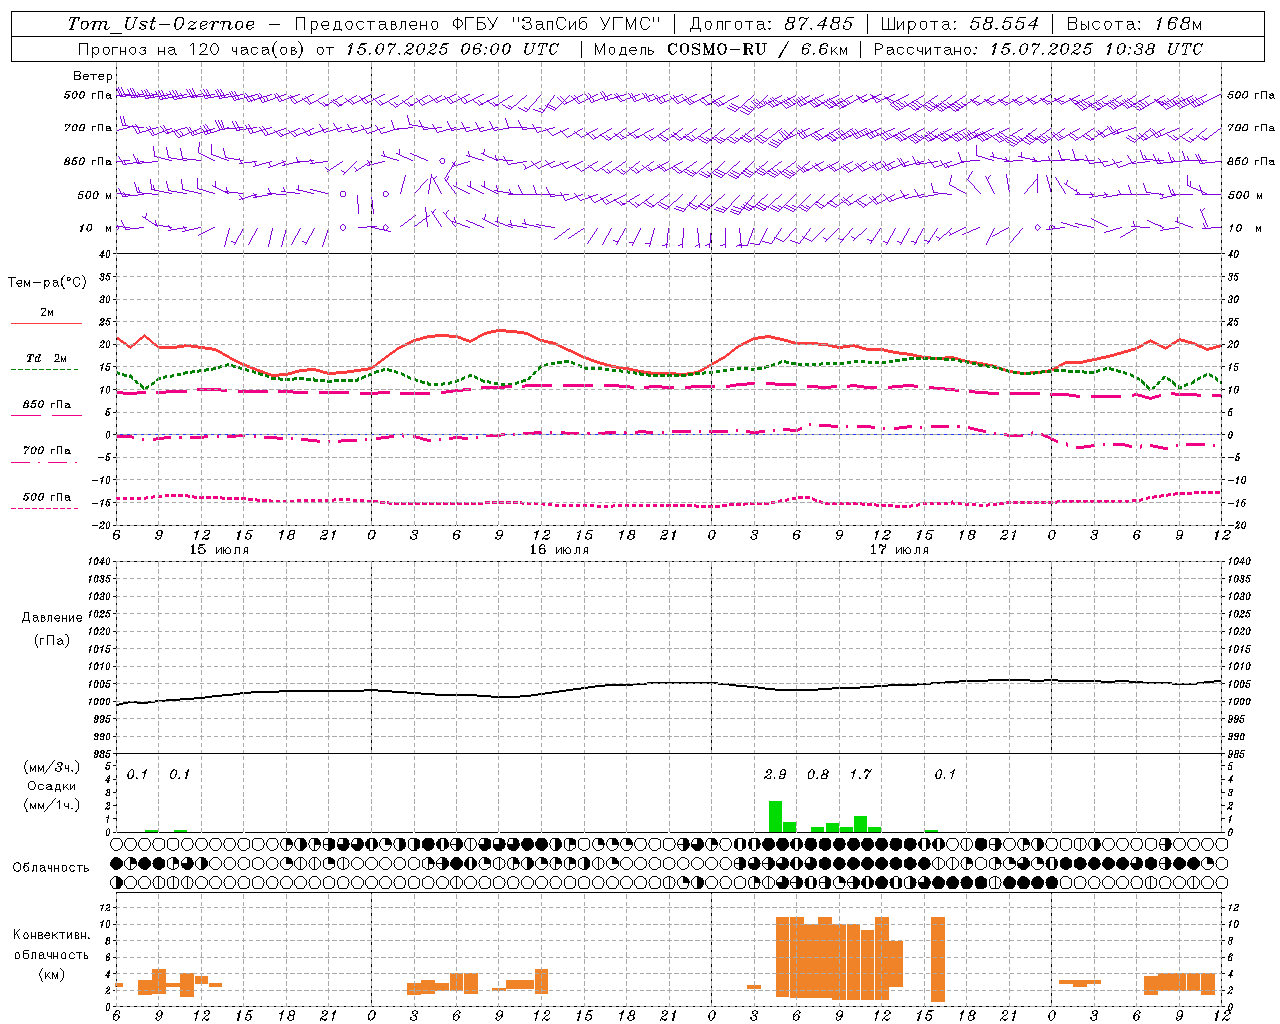The width and height of the screenshot is (1280, 1024).
Task: Click the tallest green precipitation bar
Action: coord(775,816)
